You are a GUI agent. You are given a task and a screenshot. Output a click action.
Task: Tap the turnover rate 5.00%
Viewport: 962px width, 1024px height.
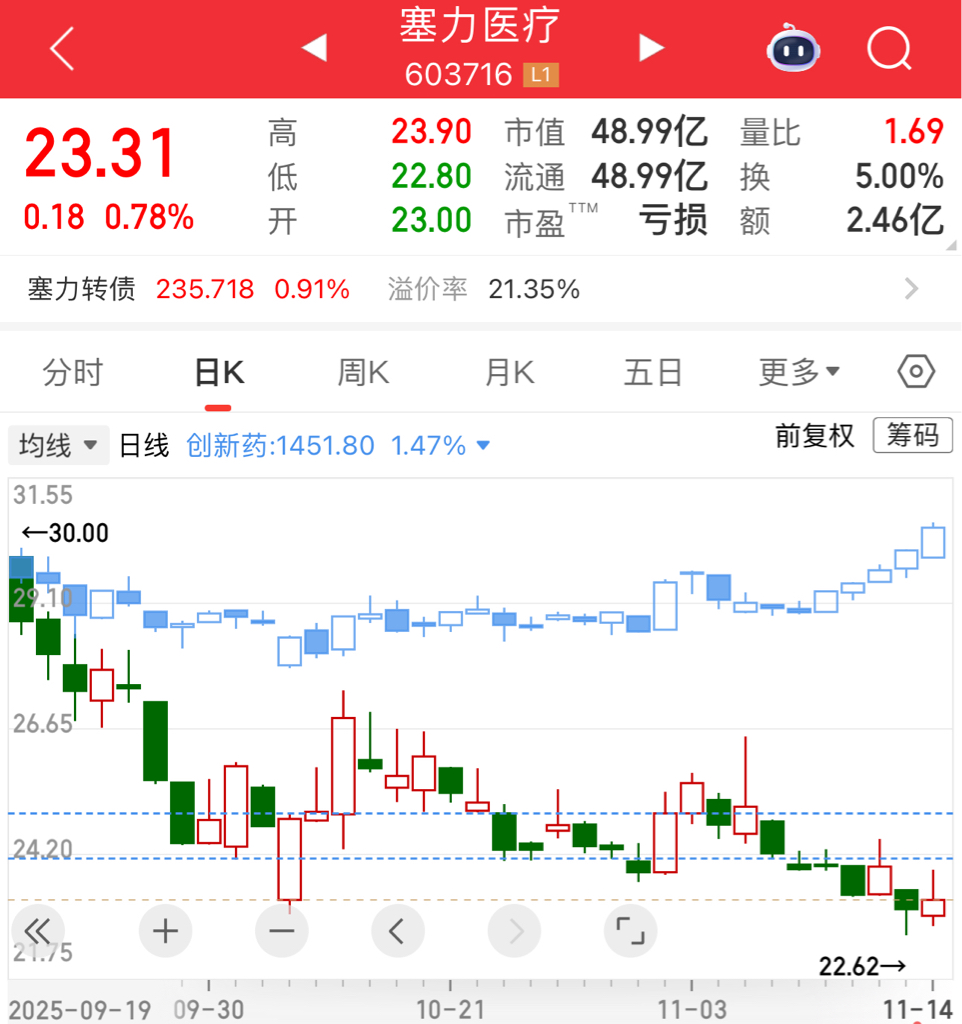pyautogui.click(x=899, y=176)
